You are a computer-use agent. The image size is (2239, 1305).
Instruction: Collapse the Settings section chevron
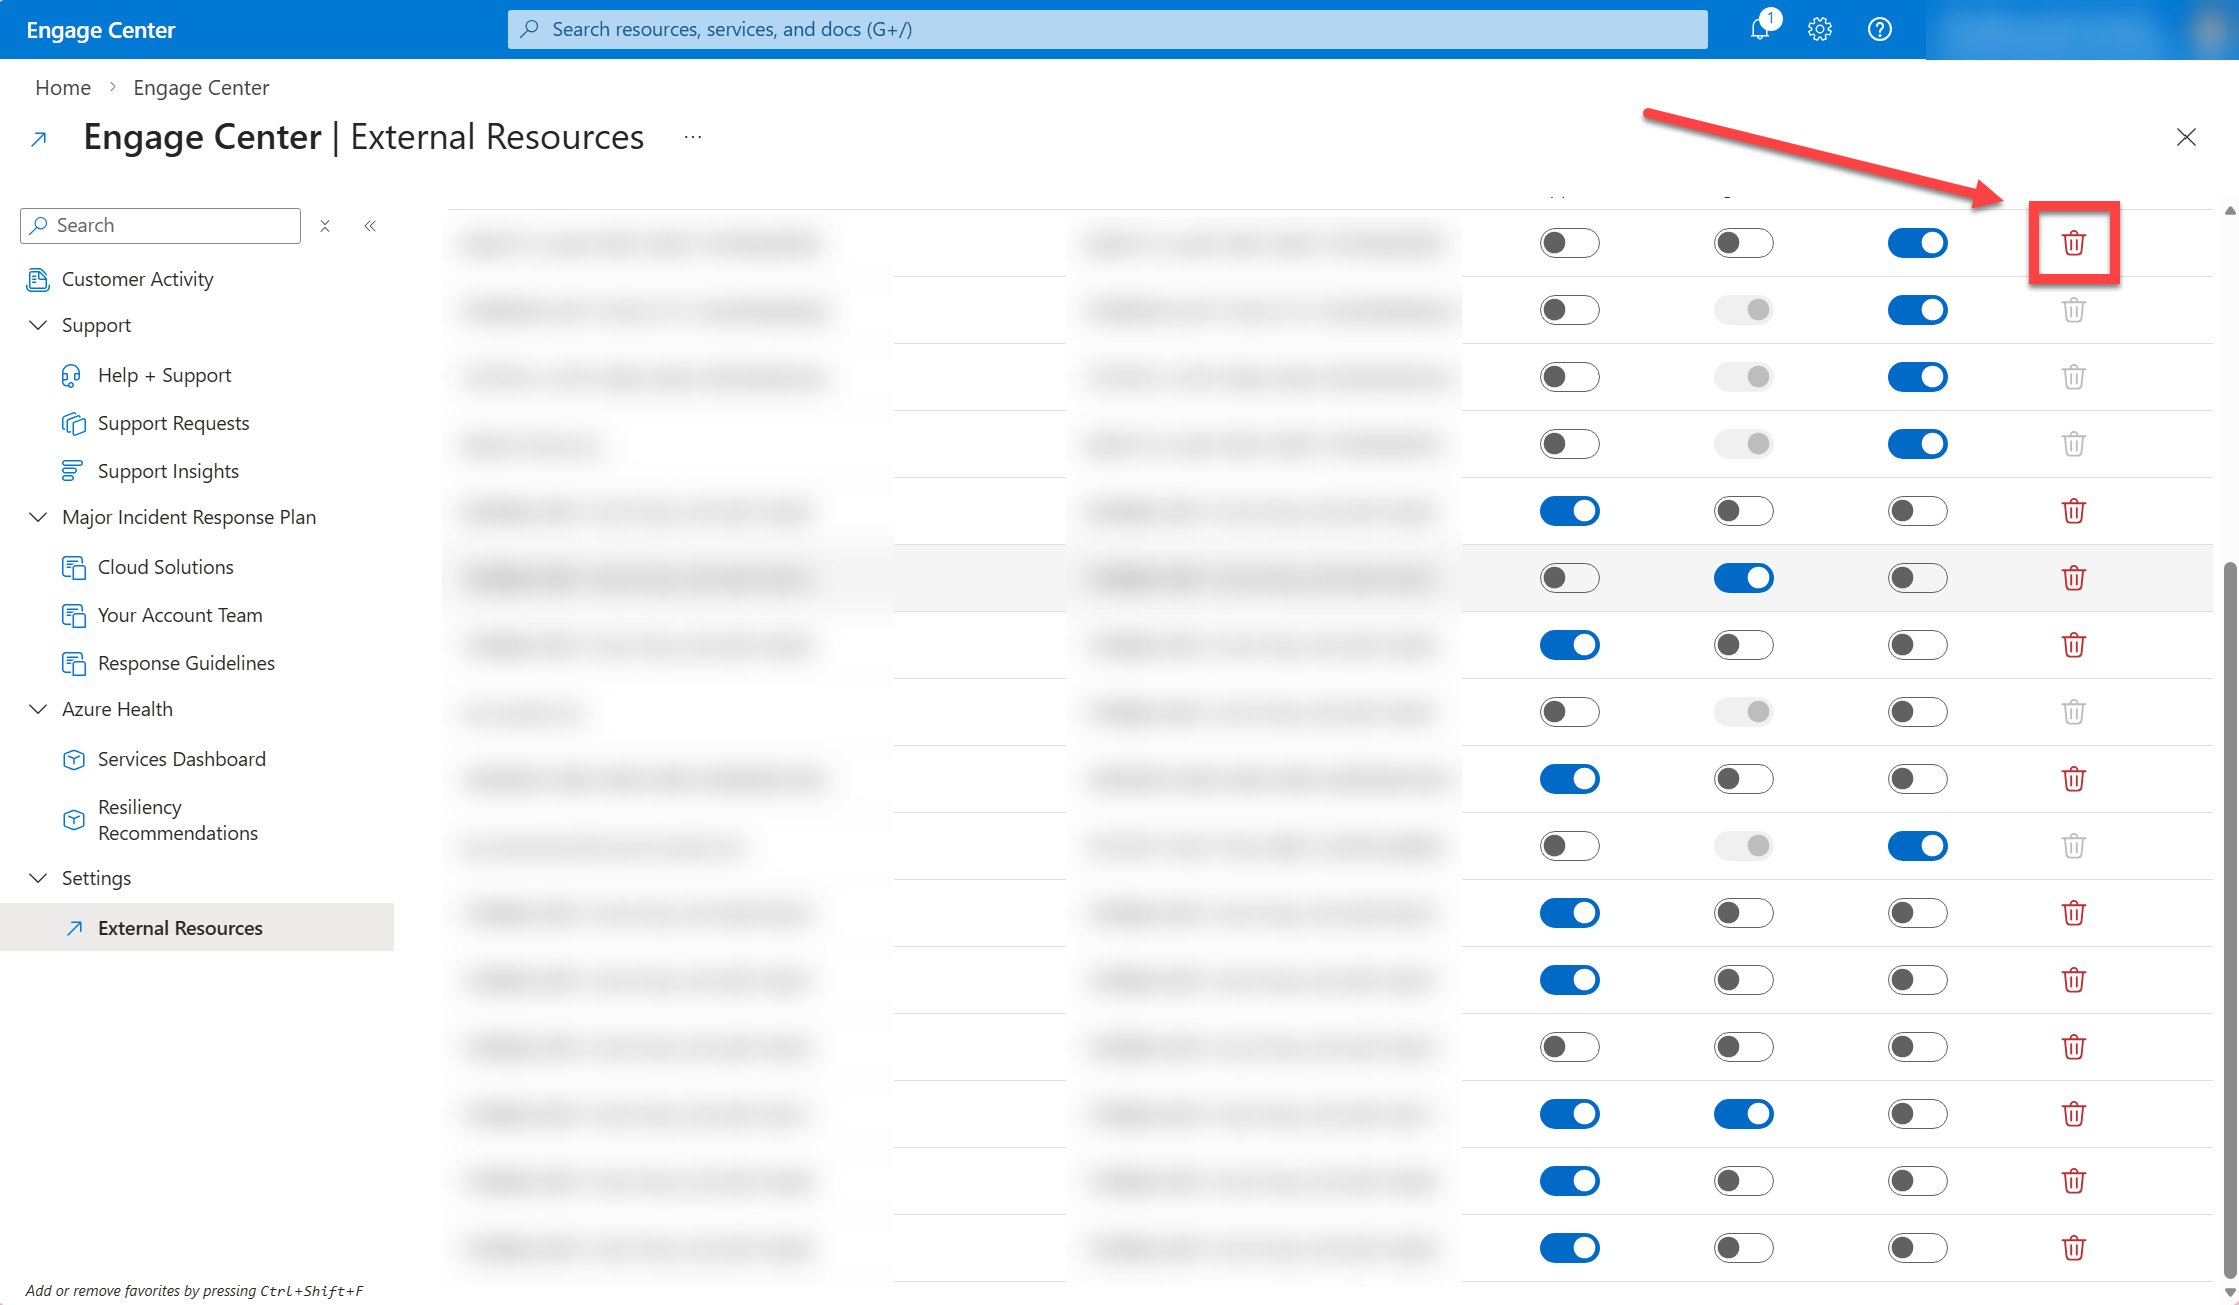pyautogui.click(x=38, y=878)
